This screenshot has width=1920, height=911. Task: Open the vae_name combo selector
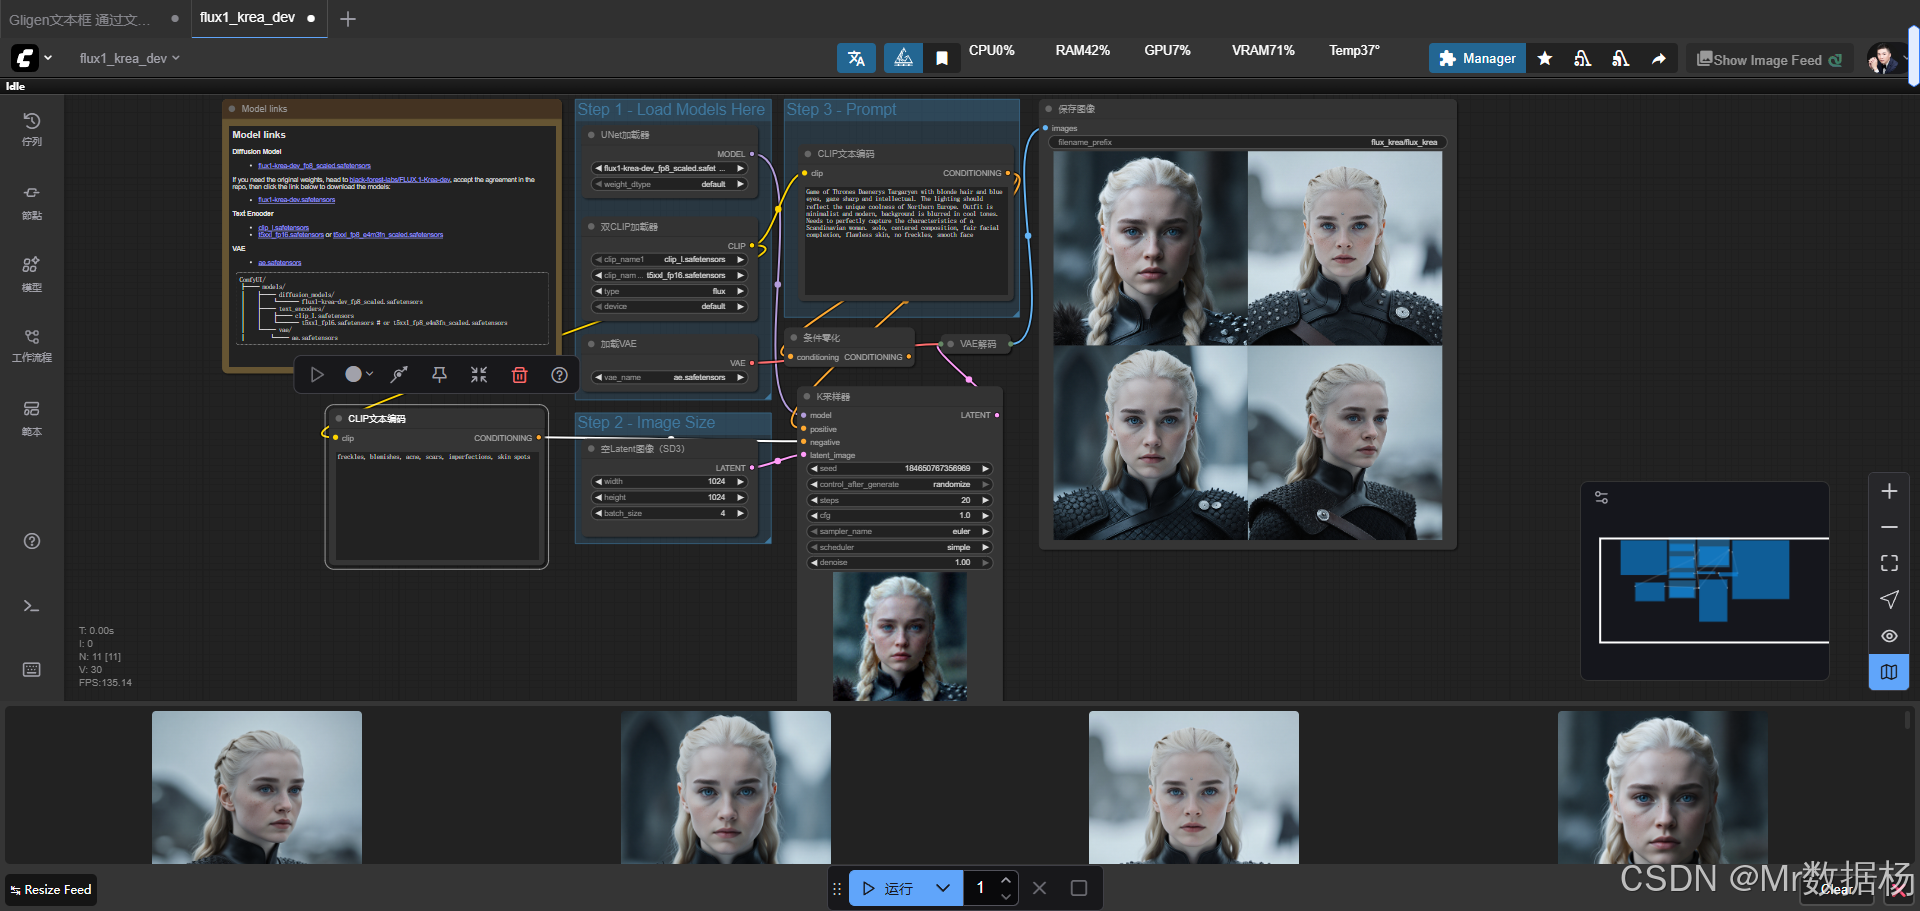point(670,377)
